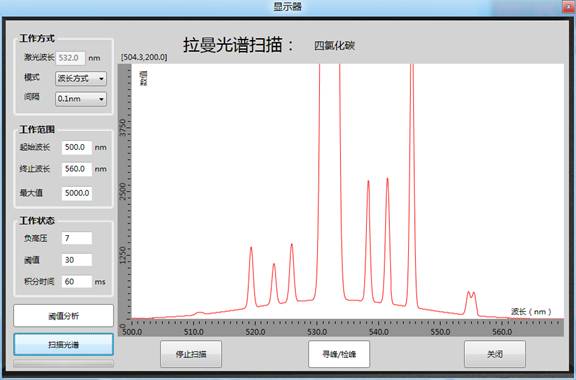Click the 540.0 x-axis tick label
Viewport: 576px width, 380px height.
tap(379, 332)
